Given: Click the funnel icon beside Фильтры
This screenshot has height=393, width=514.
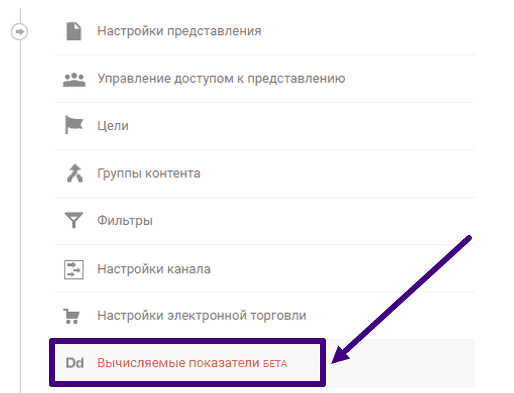Looking at the screenshot, I should (74, 220).
